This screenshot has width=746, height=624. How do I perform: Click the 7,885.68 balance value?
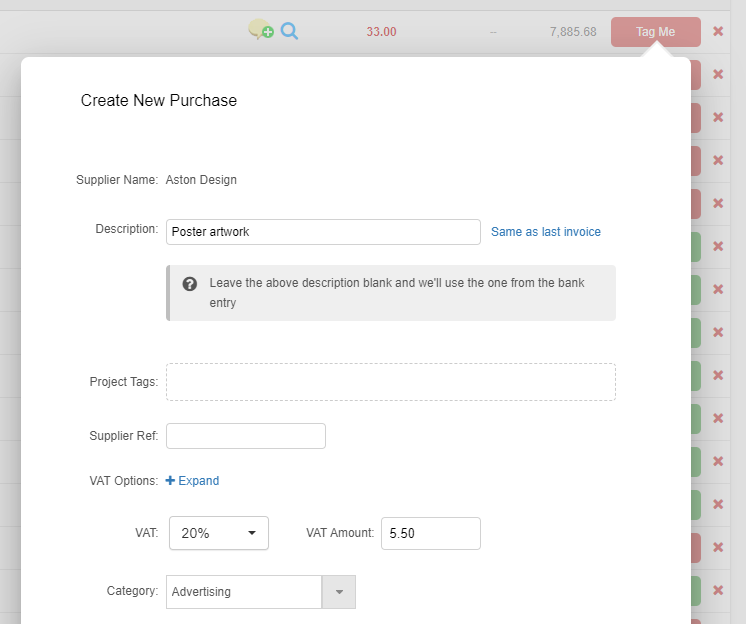[x=573, y=32]
